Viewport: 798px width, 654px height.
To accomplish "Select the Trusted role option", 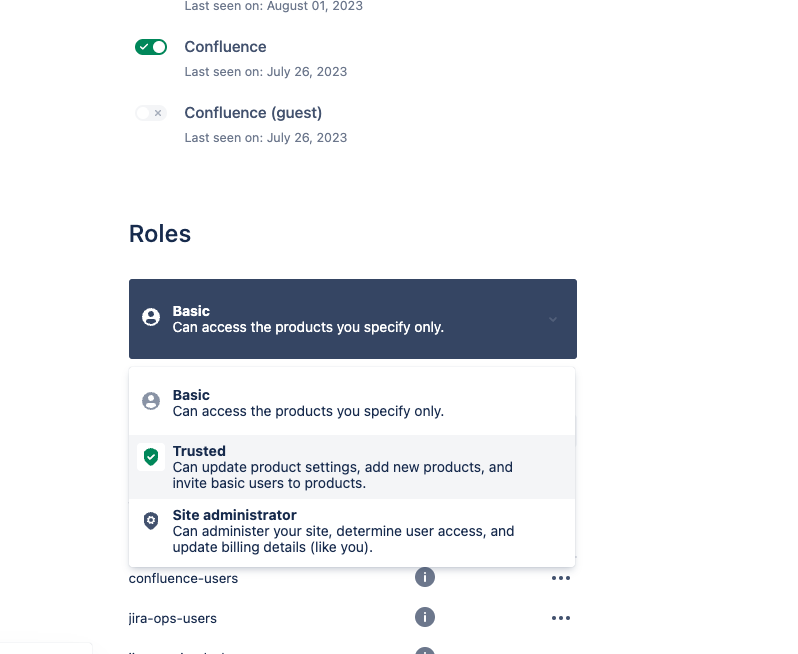I will coord(352,467).
